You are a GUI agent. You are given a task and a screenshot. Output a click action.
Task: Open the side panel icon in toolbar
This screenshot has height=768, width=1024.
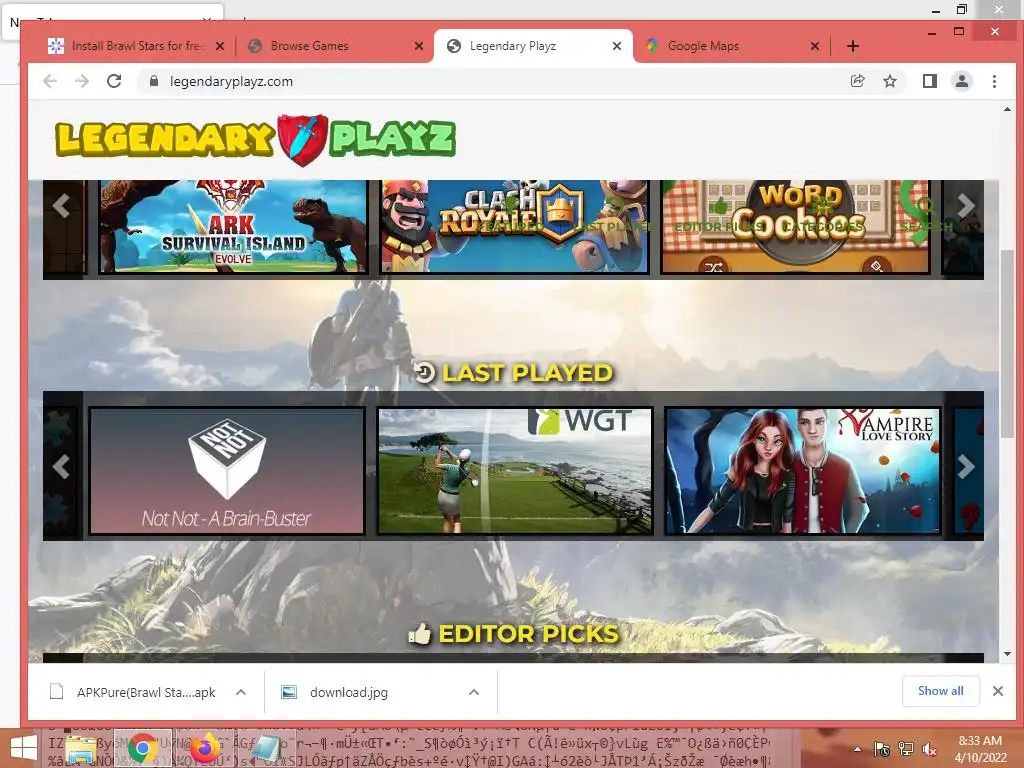(x=929, y=81)
